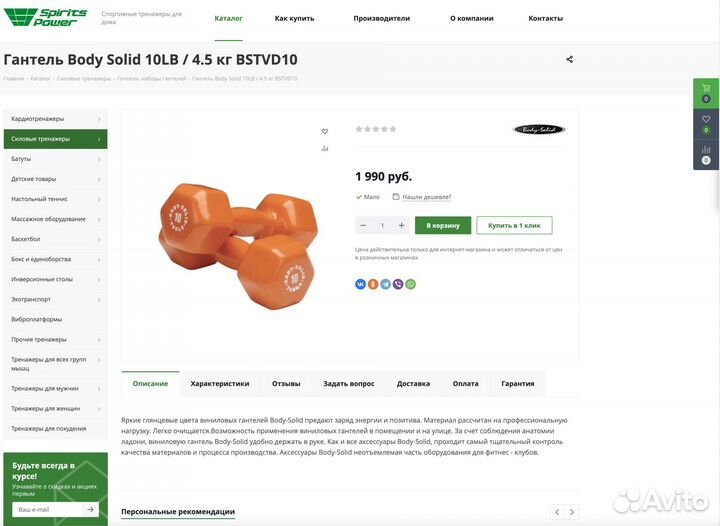
Task: Increase quantity with the plus button
Action: [401, 225]
